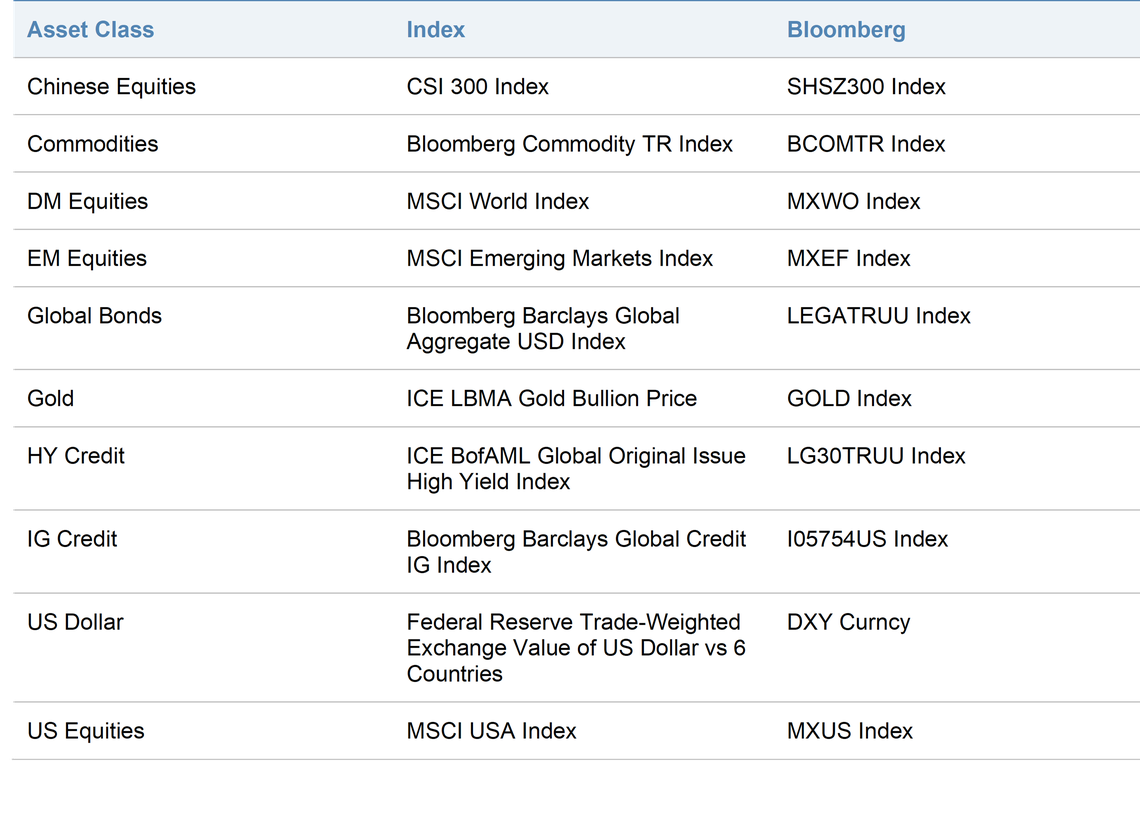
Task: Click the LEGATRUU Index ticker
Action: coord(878,316)
